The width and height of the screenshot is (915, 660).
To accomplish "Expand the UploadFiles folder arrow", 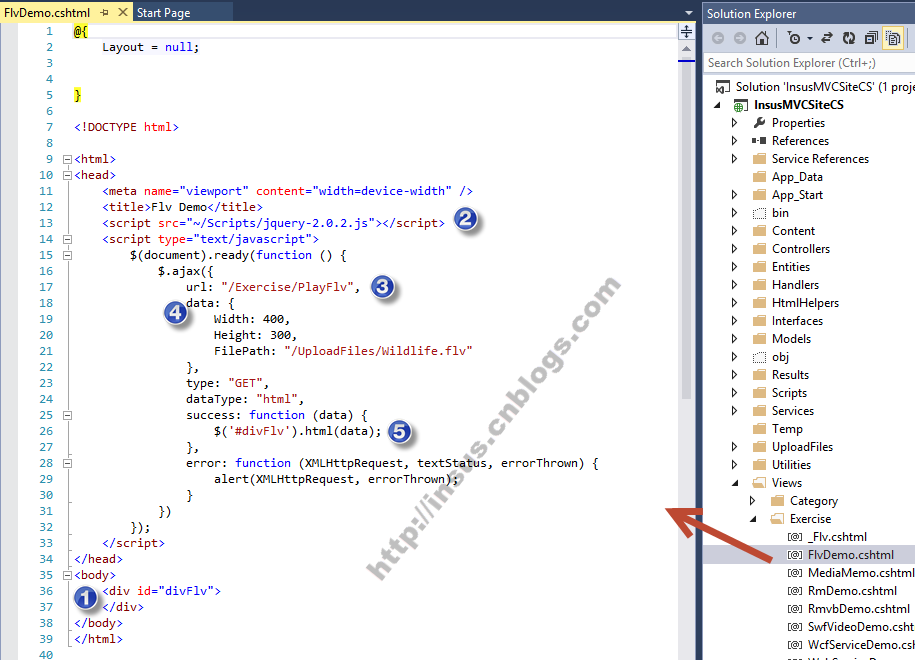I will 735,446.
